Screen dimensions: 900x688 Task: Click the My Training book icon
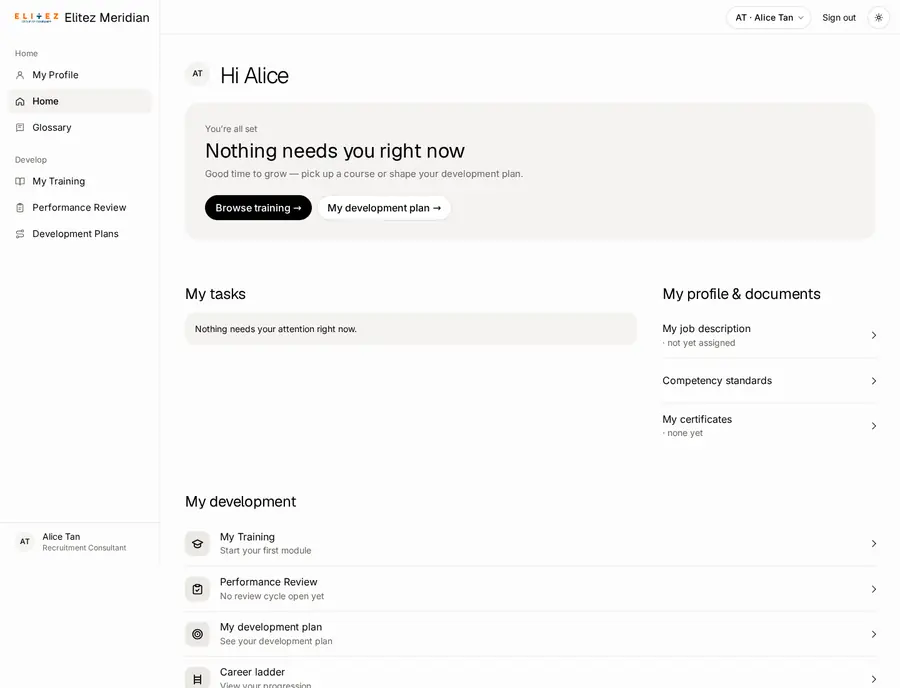[20, 181]
